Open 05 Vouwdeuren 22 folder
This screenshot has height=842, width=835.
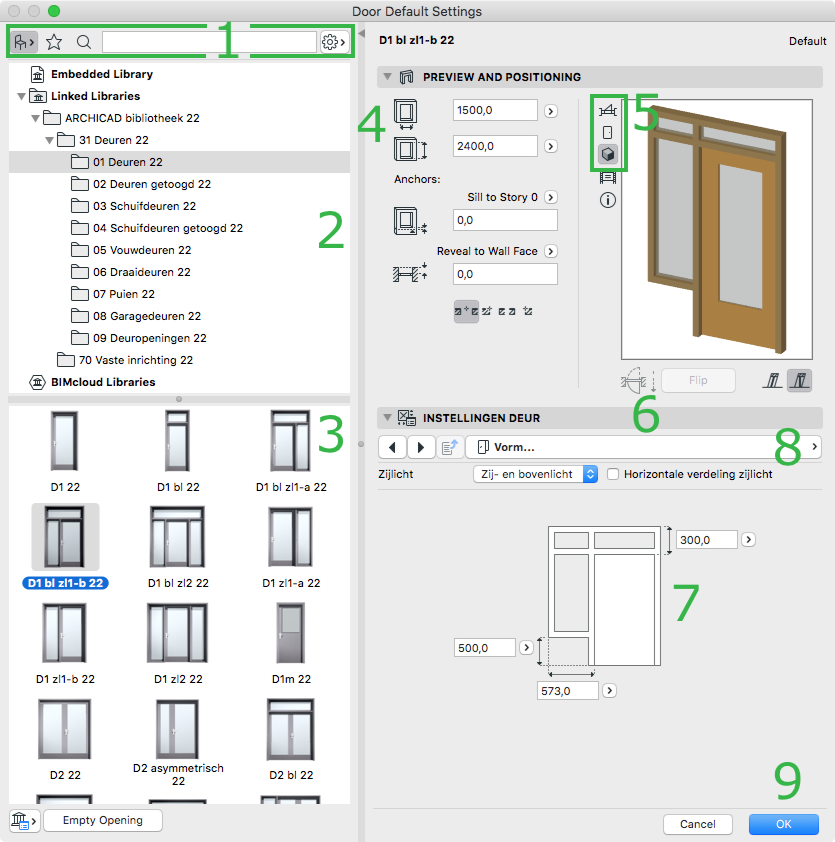(x=142, y=250)
